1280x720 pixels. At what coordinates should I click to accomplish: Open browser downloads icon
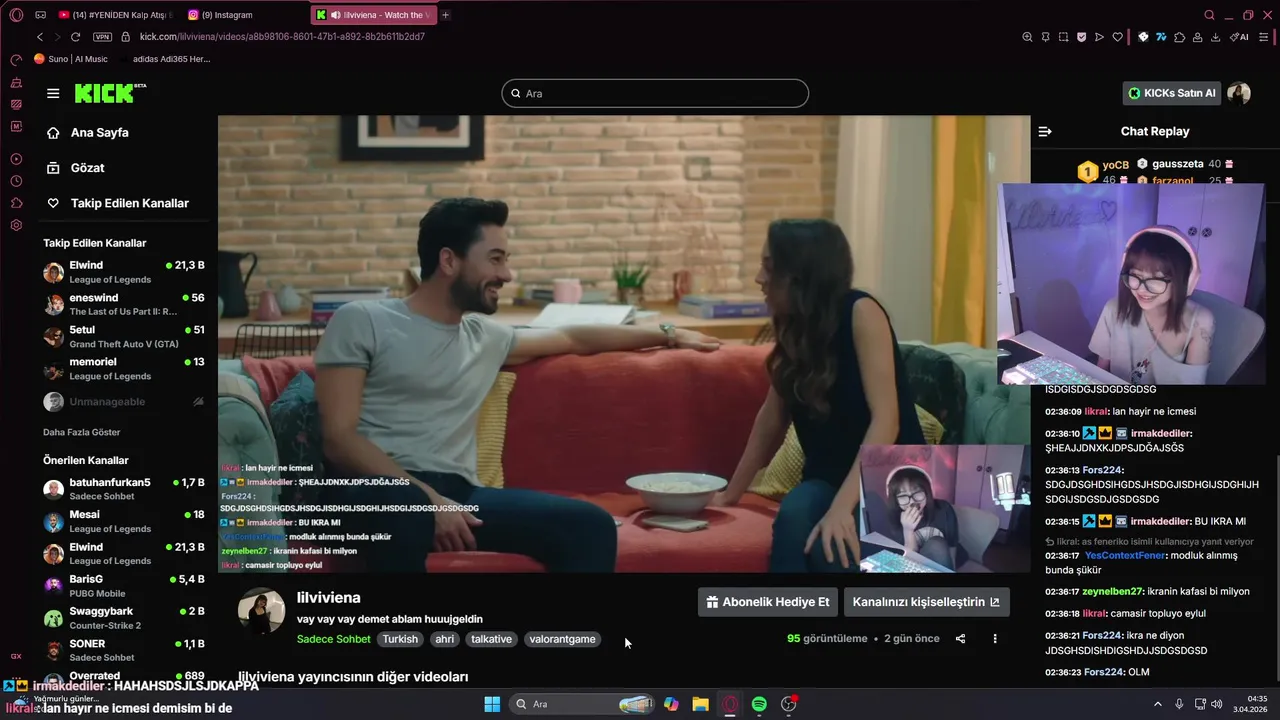pos(1215,37)
